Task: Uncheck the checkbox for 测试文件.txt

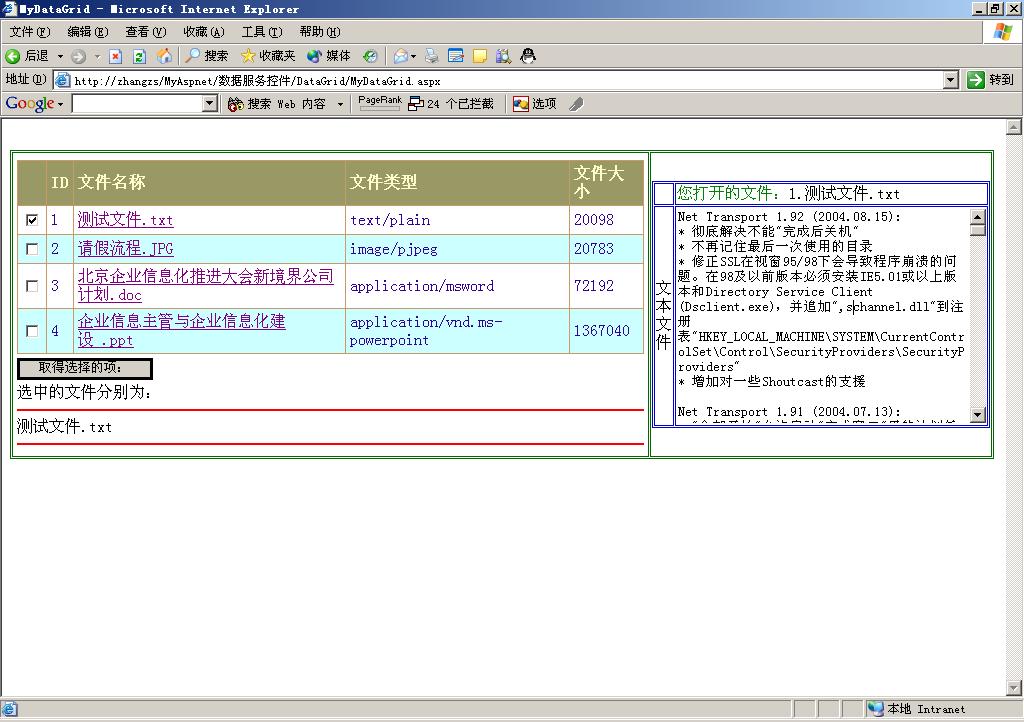Action: click(x=32, y=220)
